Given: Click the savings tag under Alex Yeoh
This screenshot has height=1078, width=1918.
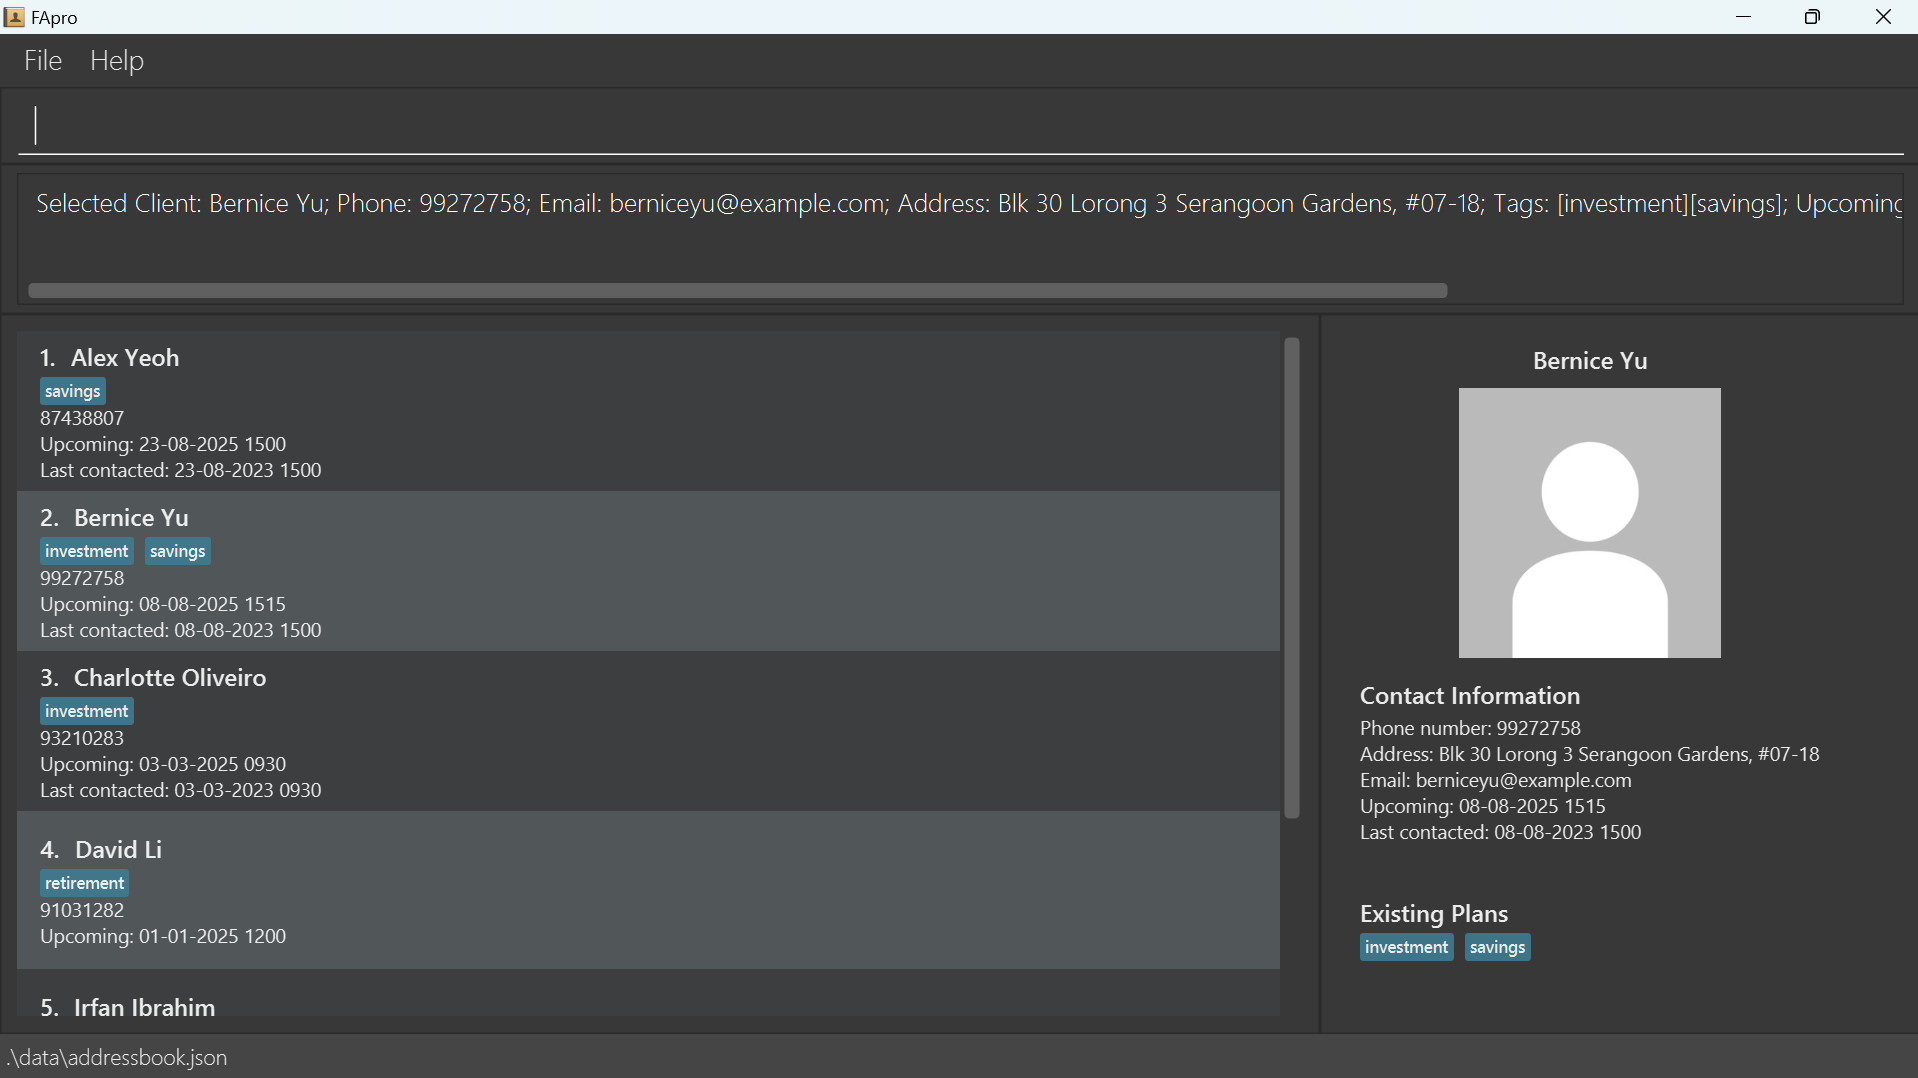Looking at the screenshot, I should [73, 392].
